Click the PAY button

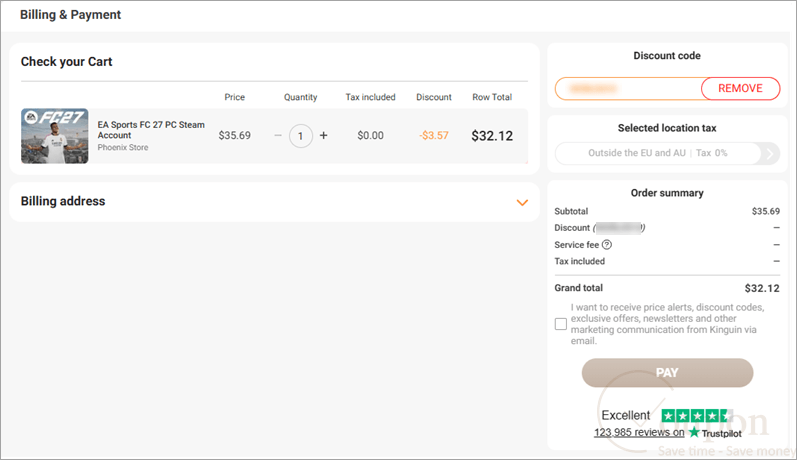tap(667, 373)
